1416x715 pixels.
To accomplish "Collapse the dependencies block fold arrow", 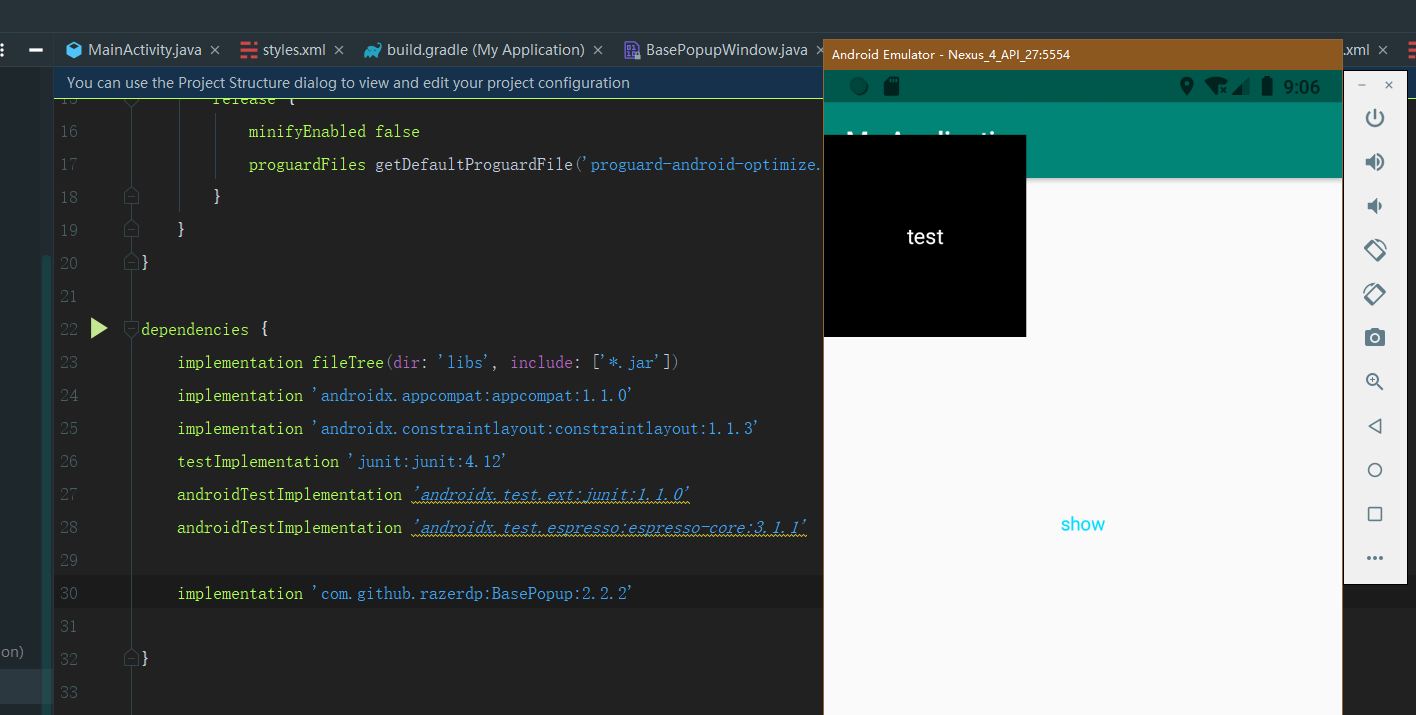I will [x=130, y=326].
